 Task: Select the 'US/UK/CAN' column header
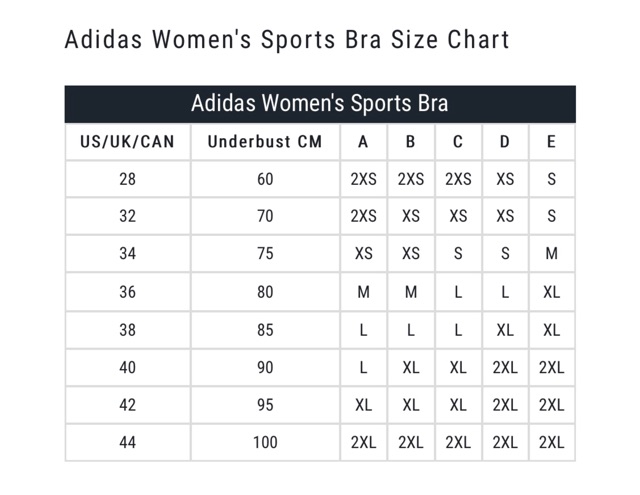[127, 142]
